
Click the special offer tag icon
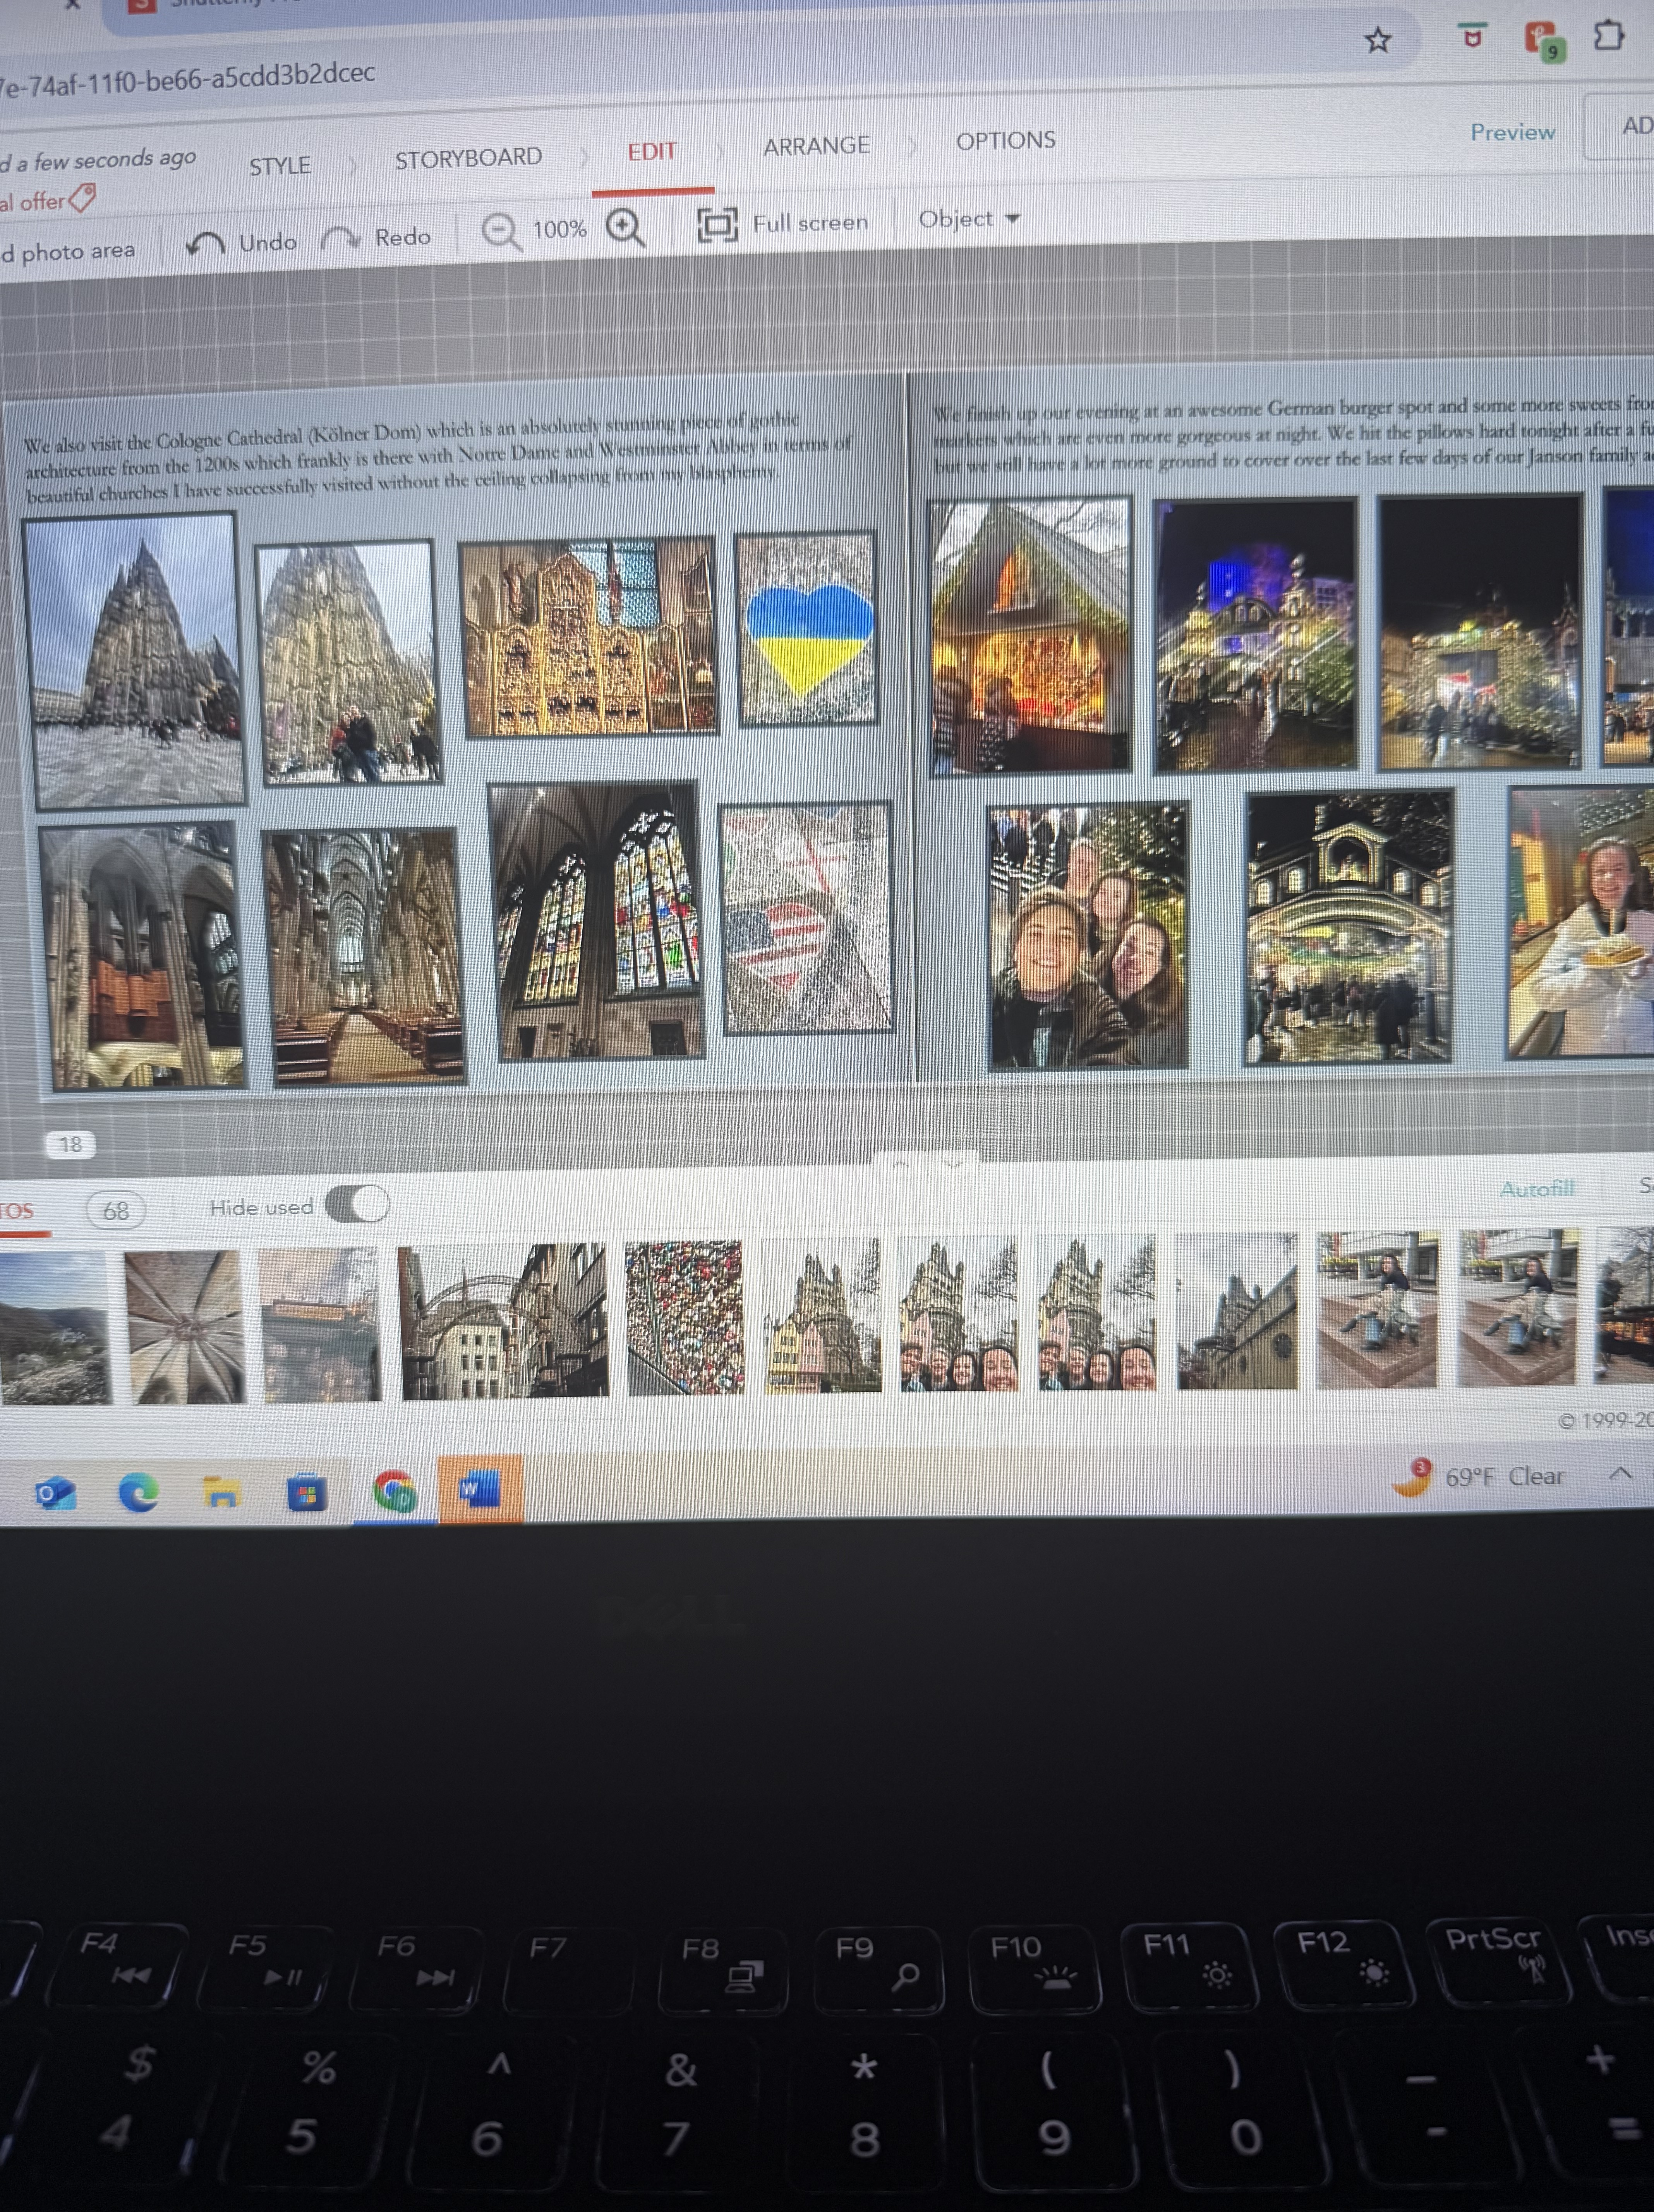[82, 198]
